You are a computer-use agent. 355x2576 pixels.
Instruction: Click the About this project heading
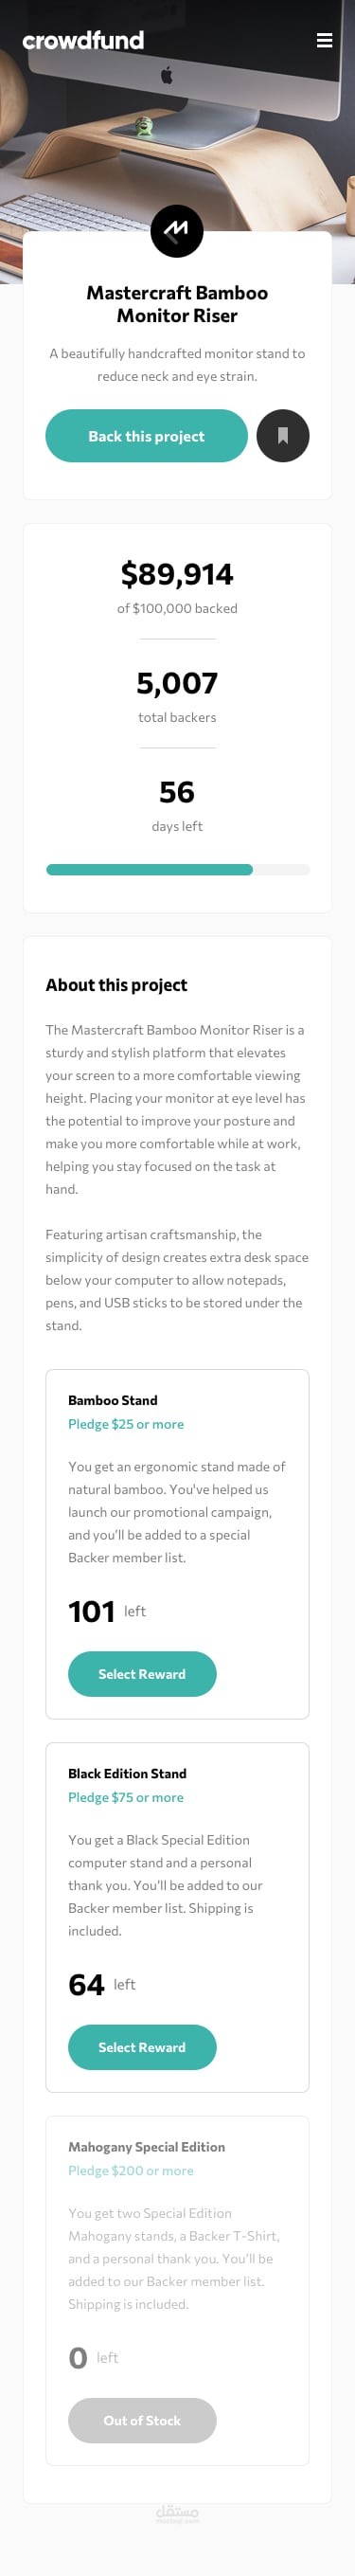(116, 985)
